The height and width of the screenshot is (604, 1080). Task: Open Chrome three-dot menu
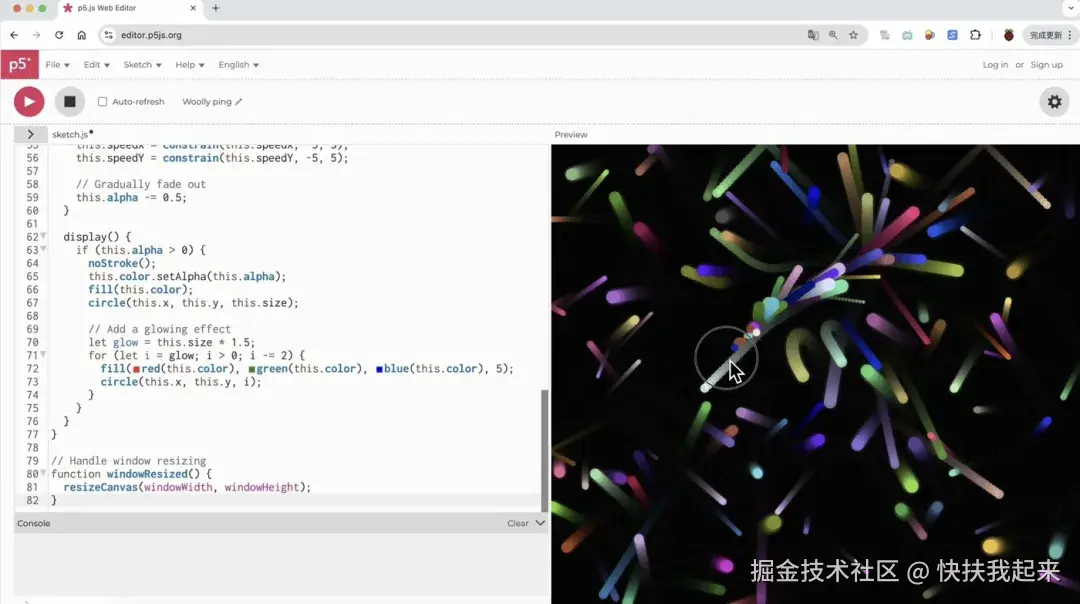click(x=1070, y=35)
